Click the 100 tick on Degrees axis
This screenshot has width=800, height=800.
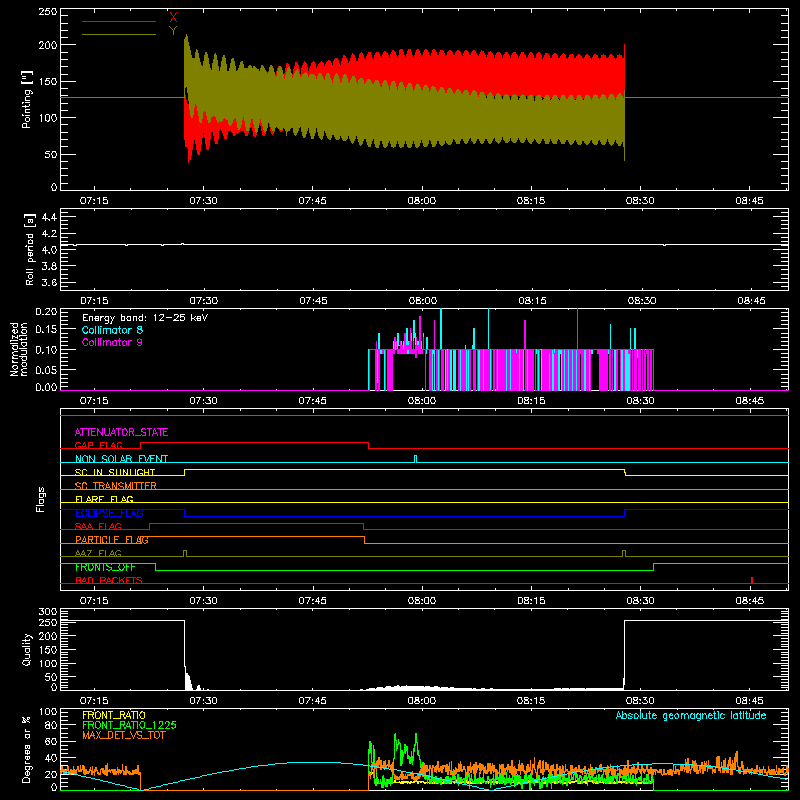click(48, 712)
